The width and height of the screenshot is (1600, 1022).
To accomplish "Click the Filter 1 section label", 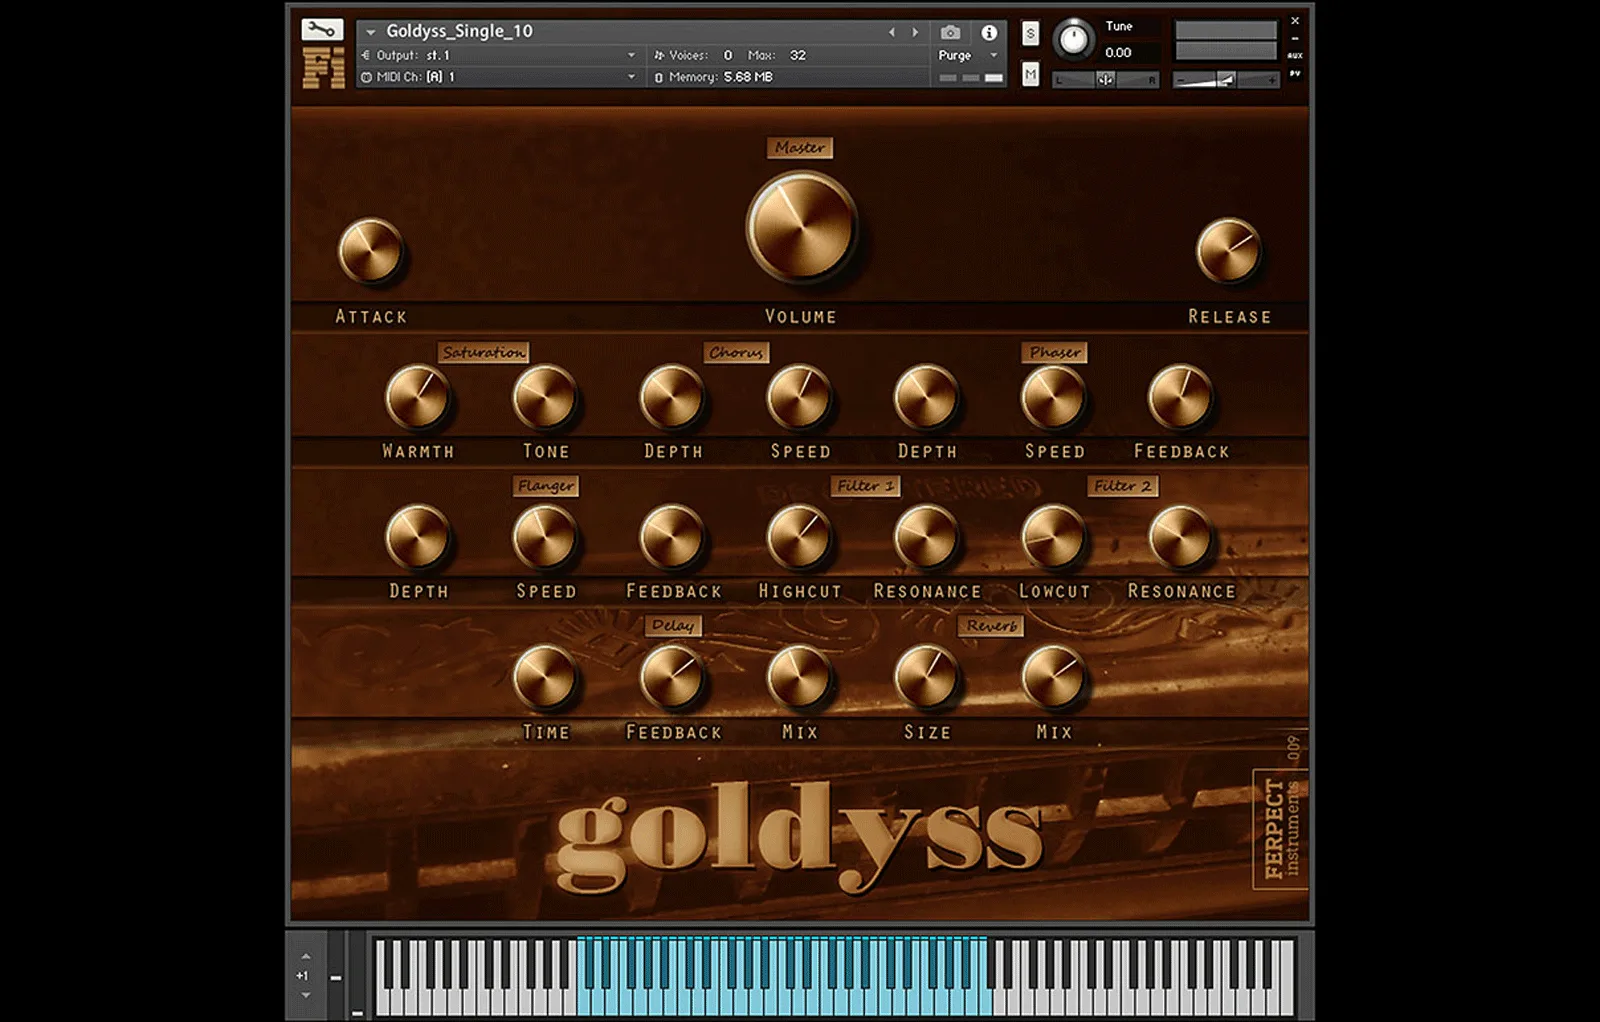I will click(866, 486).
